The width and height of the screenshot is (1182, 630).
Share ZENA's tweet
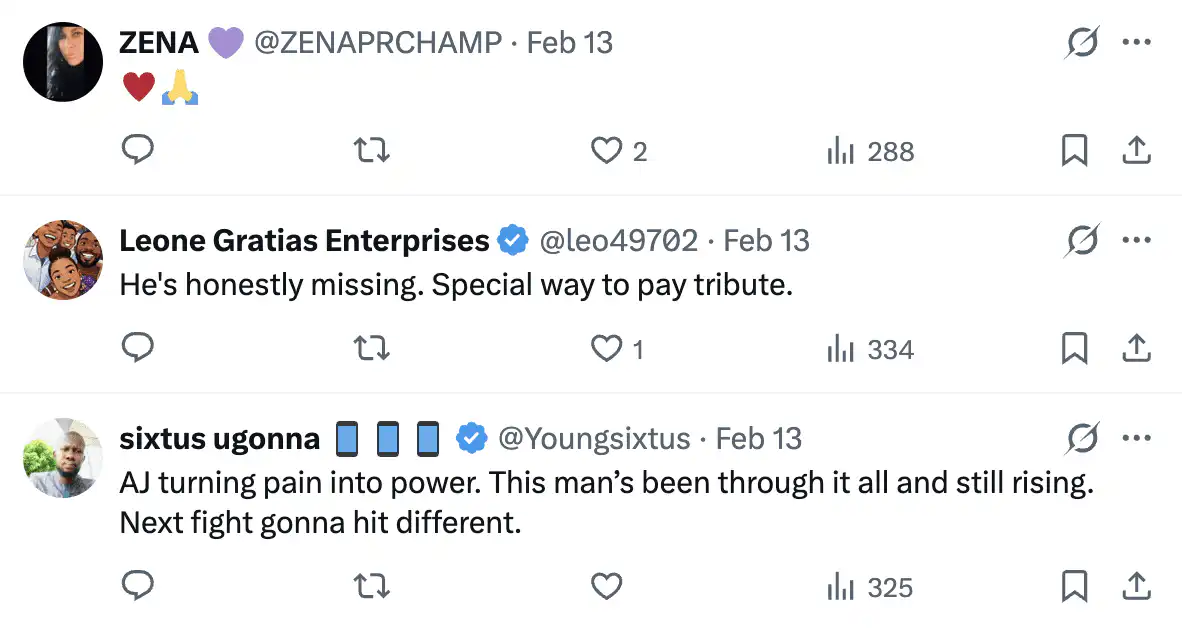(1137, 151)
